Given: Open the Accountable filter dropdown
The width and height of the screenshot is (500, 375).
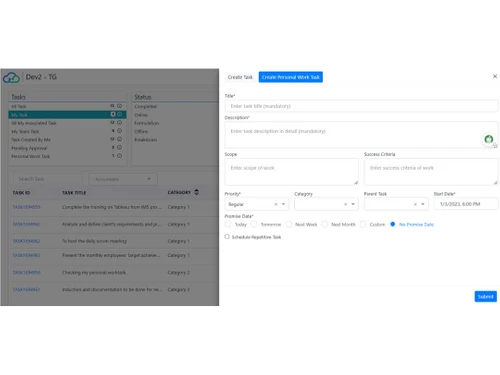Looking at the screenshot, I should pyautogui.click(x=123, y=179).
